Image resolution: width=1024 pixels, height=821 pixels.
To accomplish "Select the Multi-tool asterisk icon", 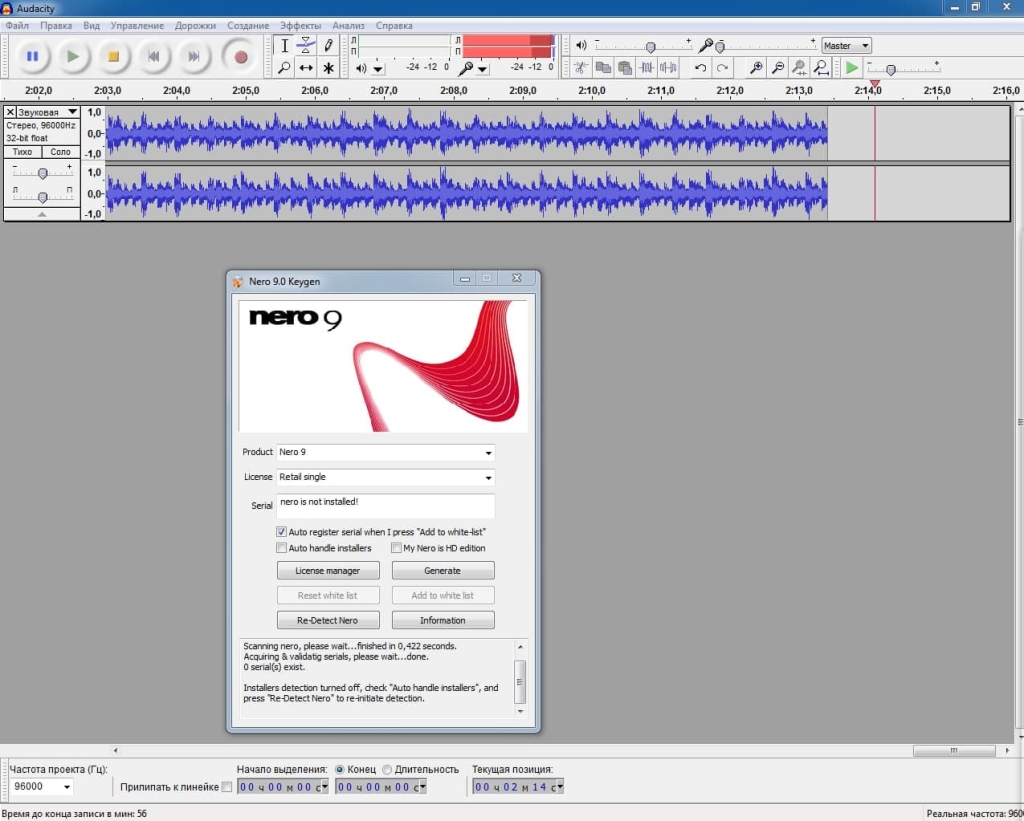I will [x=328, y=67].
